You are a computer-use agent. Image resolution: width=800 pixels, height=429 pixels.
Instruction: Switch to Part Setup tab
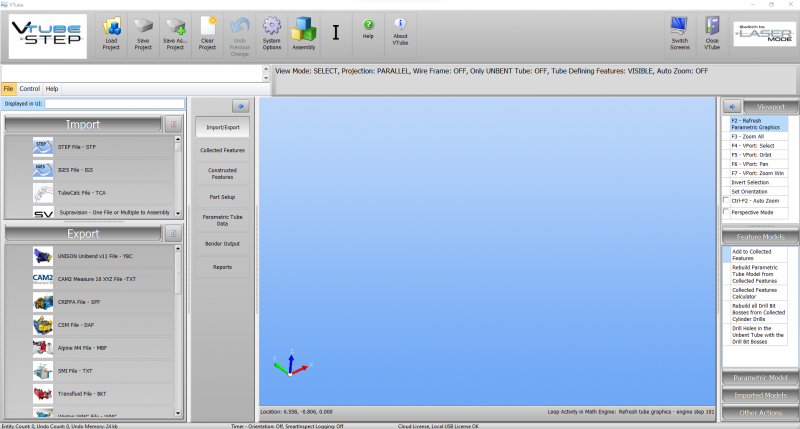222,197
